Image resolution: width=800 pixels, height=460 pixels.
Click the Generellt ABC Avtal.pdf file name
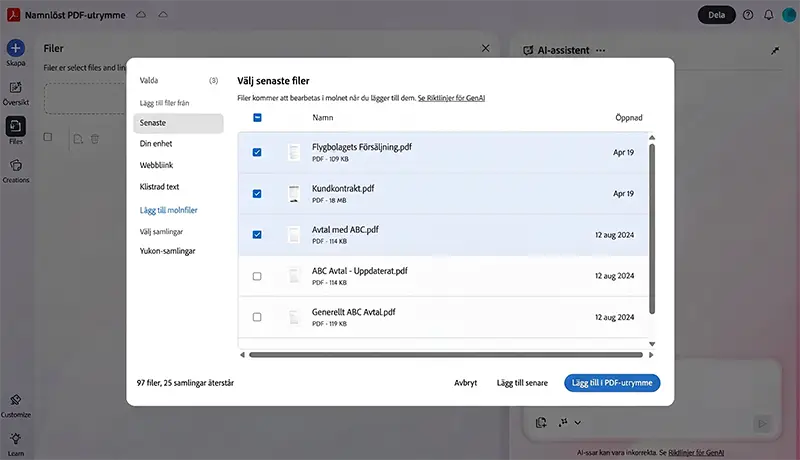pos(354,312)
